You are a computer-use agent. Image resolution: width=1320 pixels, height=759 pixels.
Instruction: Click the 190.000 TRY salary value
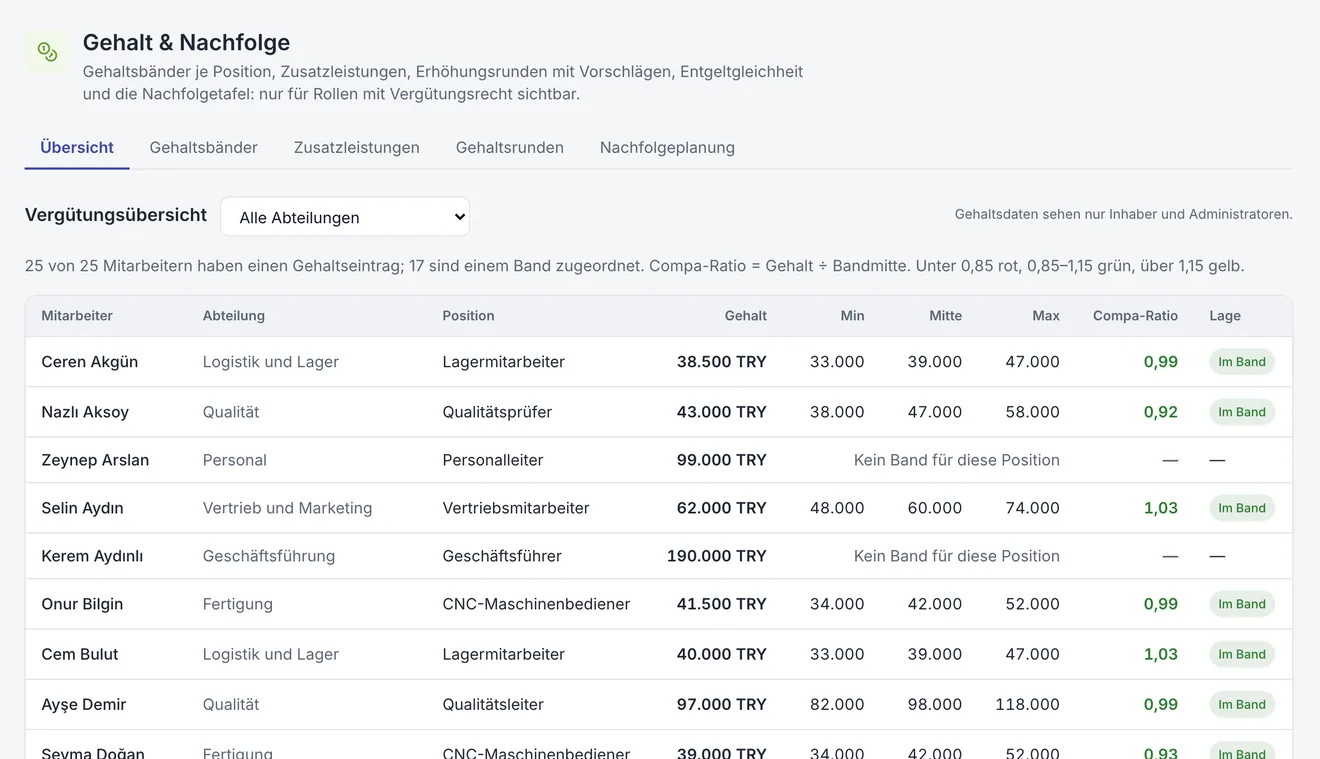click(717, 556)
